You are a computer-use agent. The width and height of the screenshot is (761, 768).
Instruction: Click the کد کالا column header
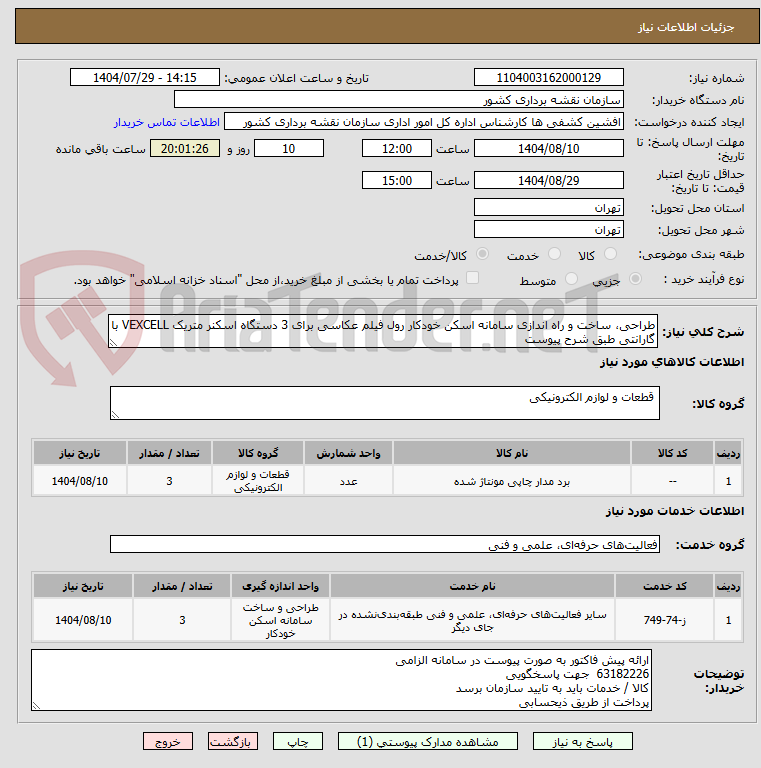[x=672, y=453]
